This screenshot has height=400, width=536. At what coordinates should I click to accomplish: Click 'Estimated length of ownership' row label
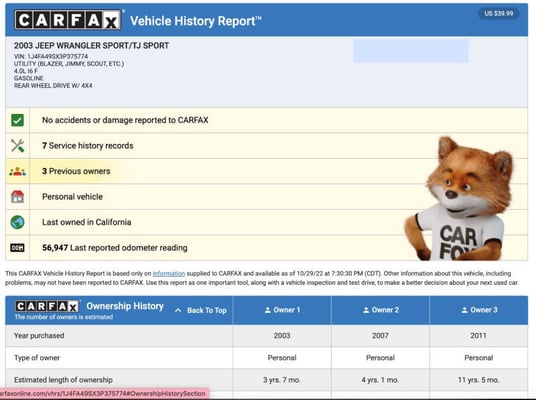tap(63, 380)
